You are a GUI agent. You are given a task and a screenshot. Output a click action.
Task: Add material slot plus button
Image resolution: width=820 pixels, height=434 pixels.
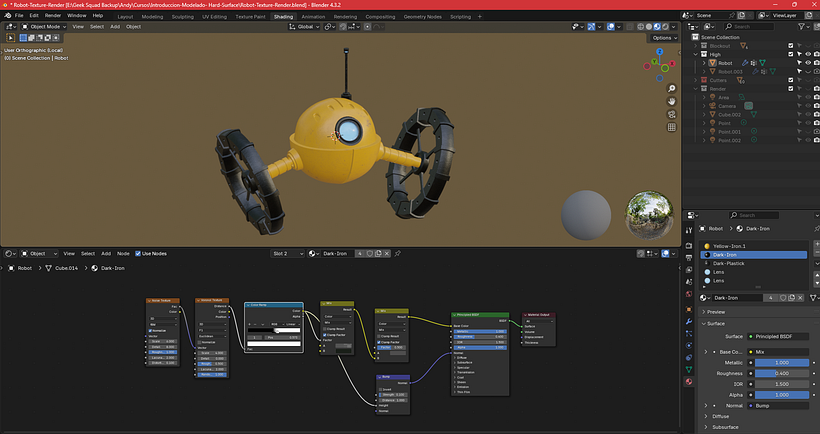tap(817, 244)
